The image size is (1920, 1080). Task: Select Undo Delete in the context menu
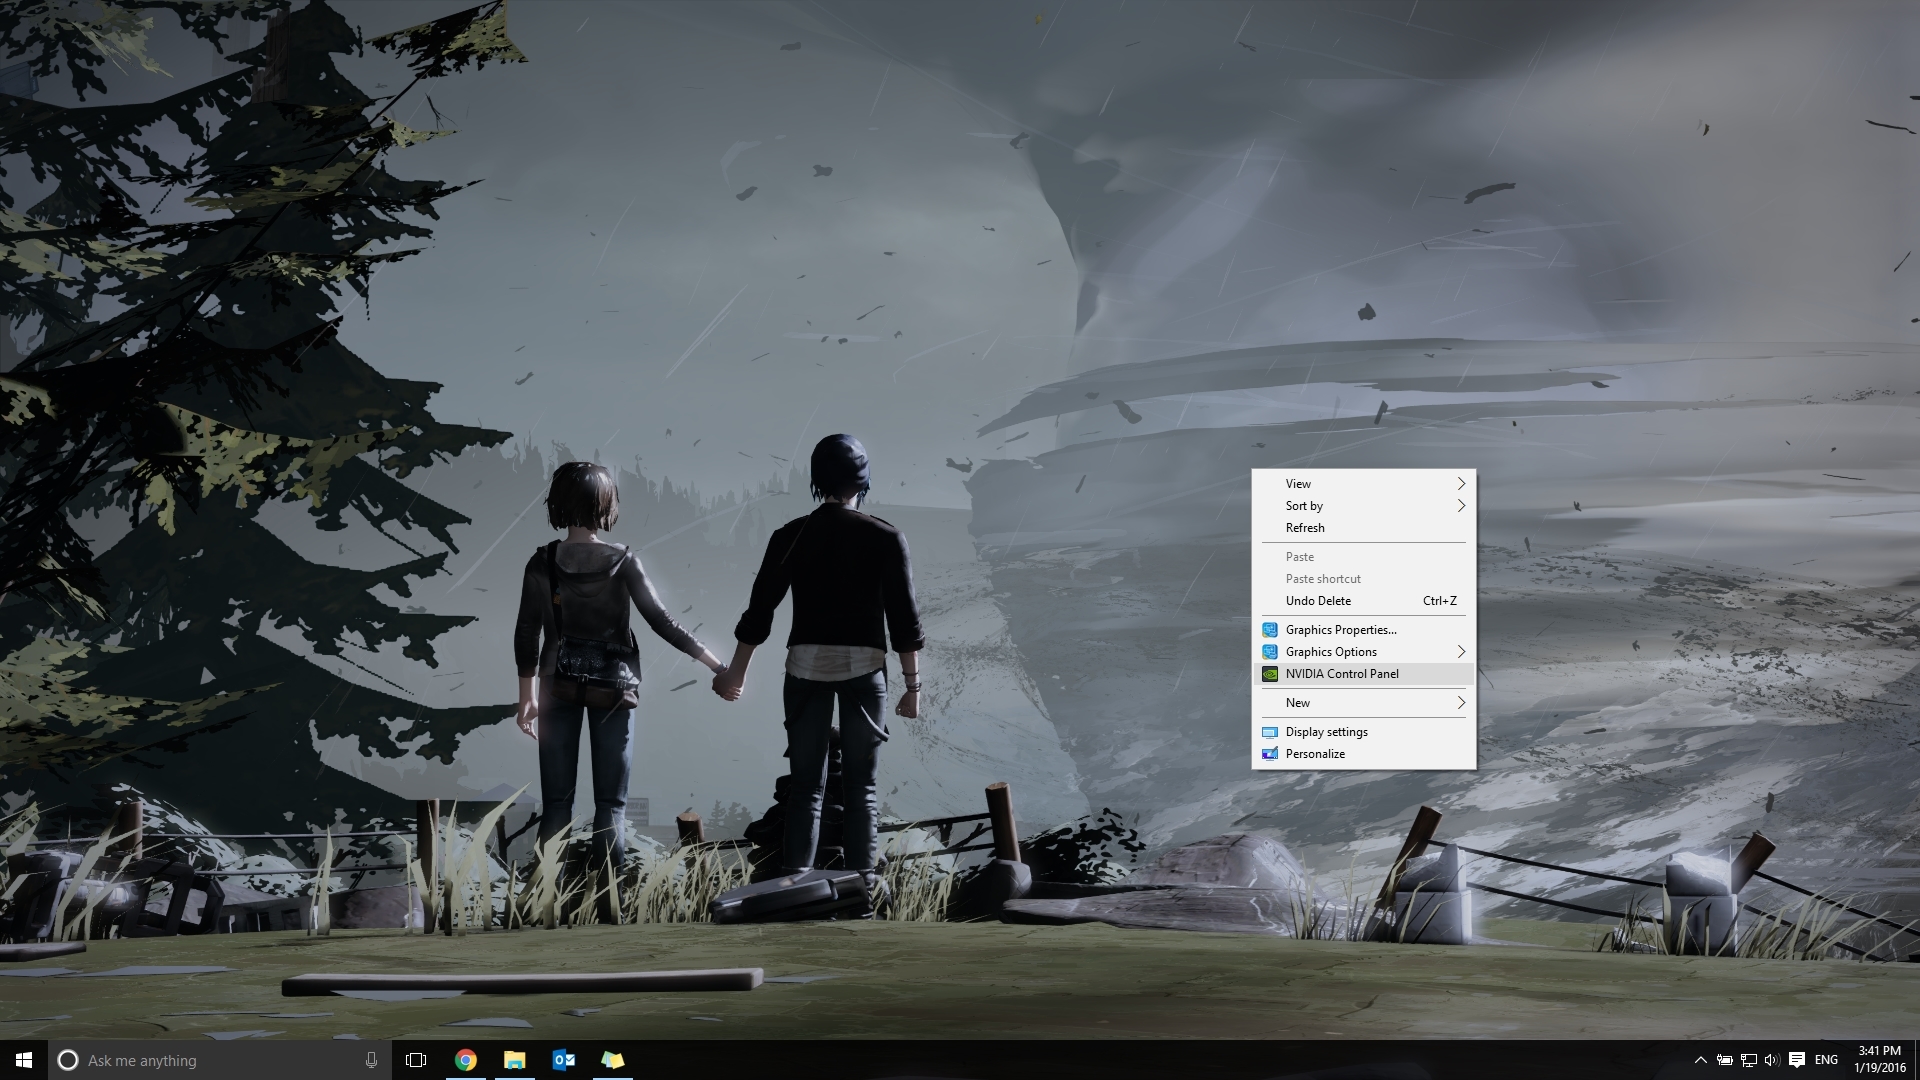click(1318, 600)
